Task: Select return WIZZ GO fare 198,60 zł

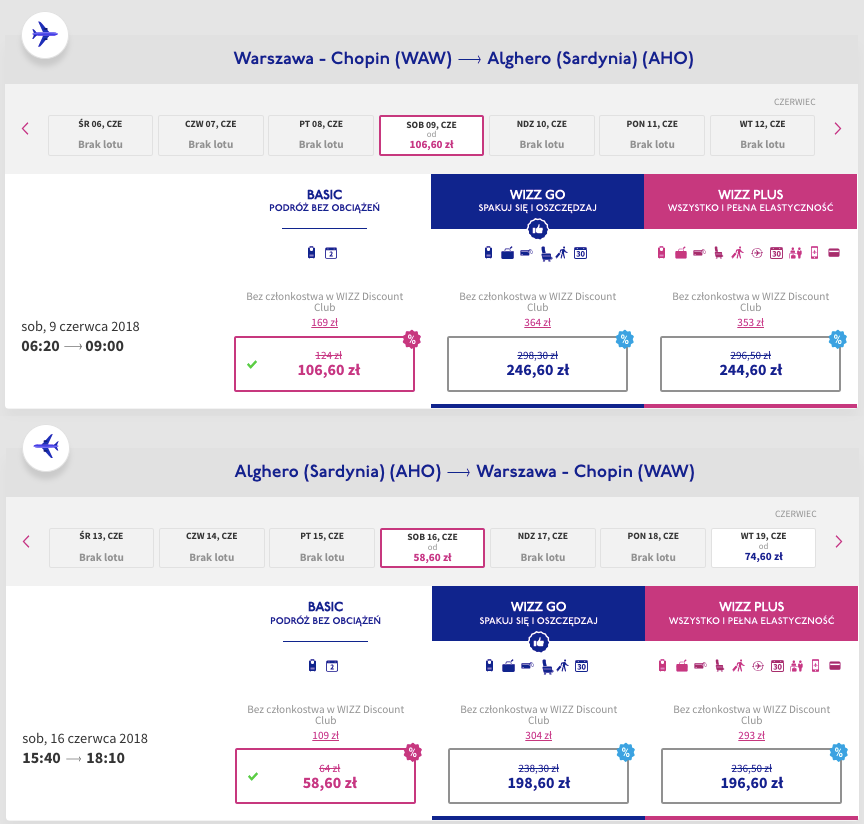Action: point(538,776)
